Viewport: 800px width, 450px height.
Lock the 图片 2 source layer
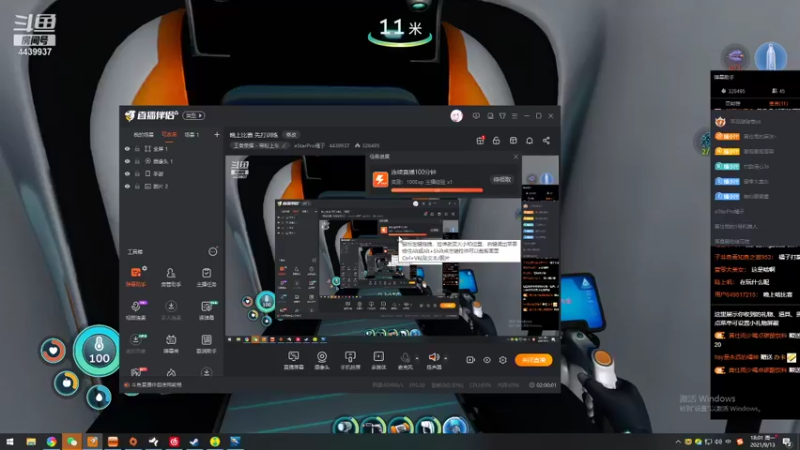click(x=137, y=186)
